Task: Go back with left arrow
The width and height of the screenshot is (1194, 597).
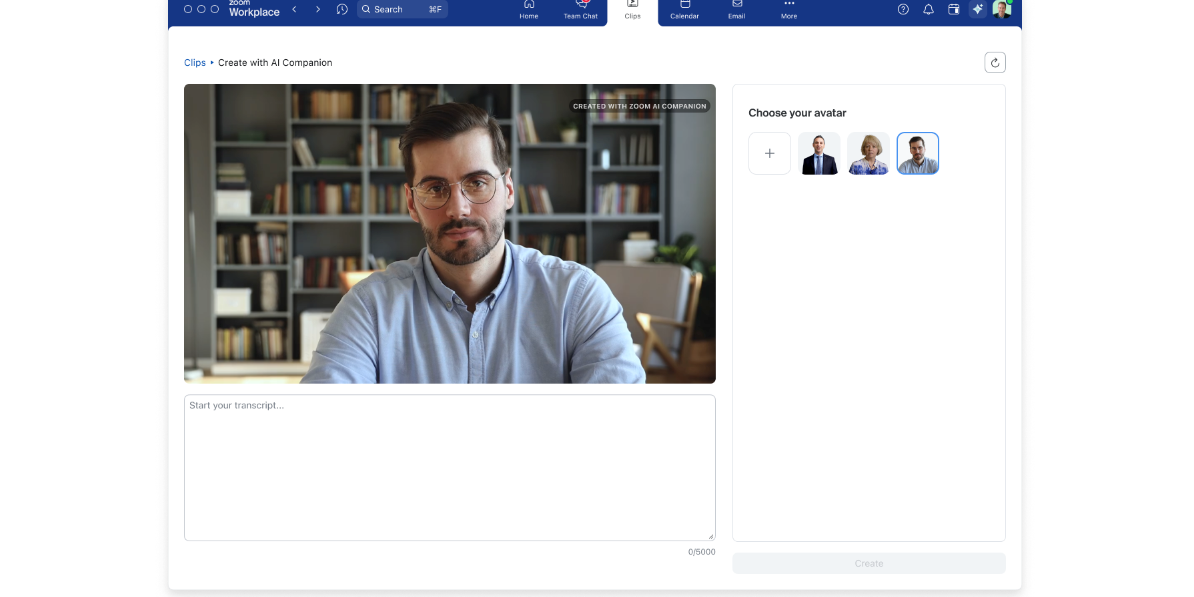Action: coord(295,9)
